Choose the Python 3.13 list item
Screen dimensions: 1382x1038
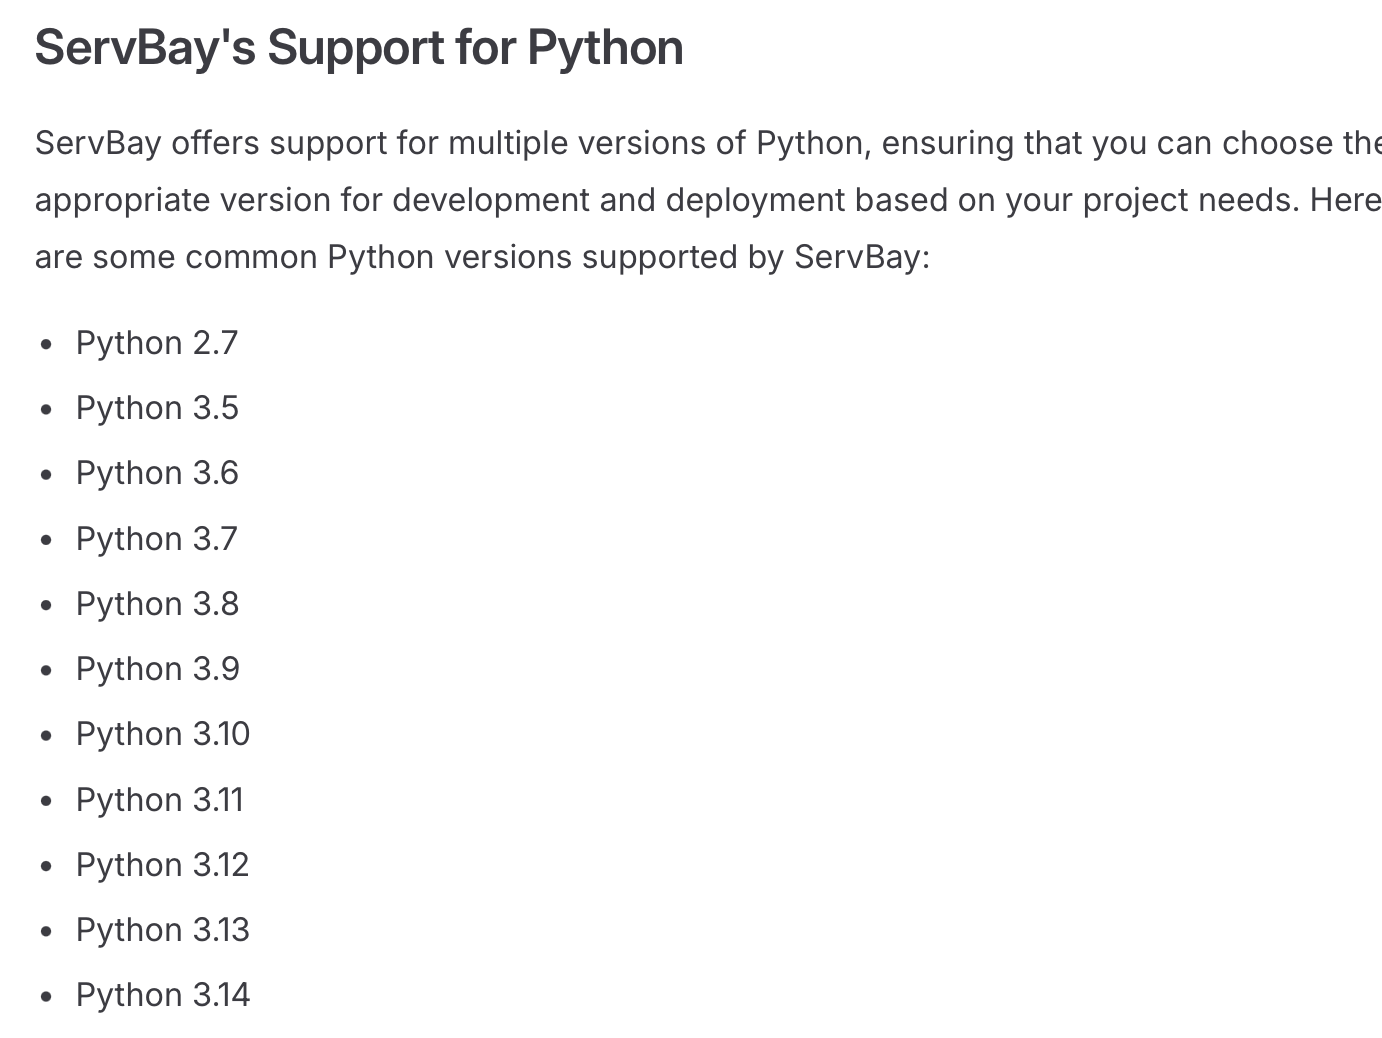pos(163,930)
